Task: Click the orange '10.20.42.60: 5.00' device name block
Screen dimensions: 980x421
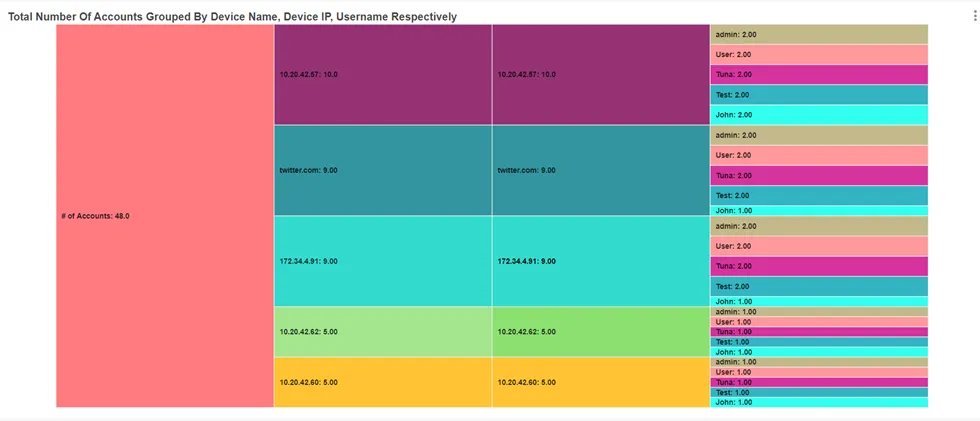Action: pyautogui.click(x=383, y=382)
